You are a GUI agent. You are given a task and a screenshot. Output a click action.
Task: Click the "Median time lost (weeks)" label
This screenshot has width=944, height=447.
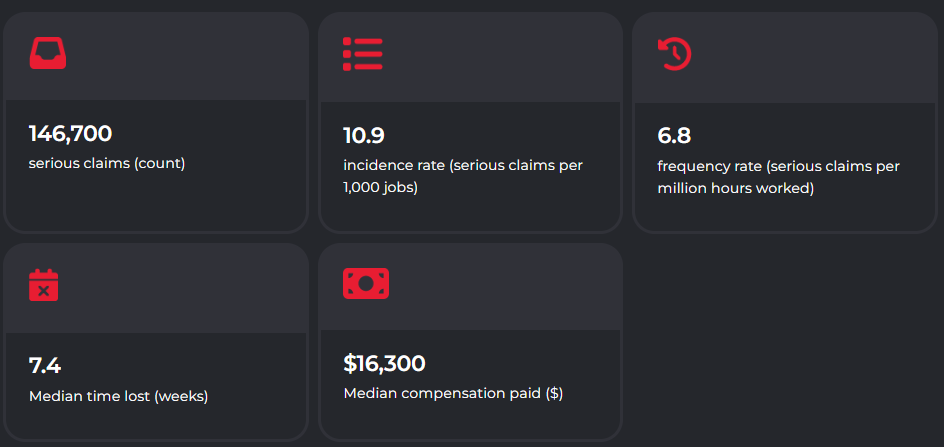point(118,395)
